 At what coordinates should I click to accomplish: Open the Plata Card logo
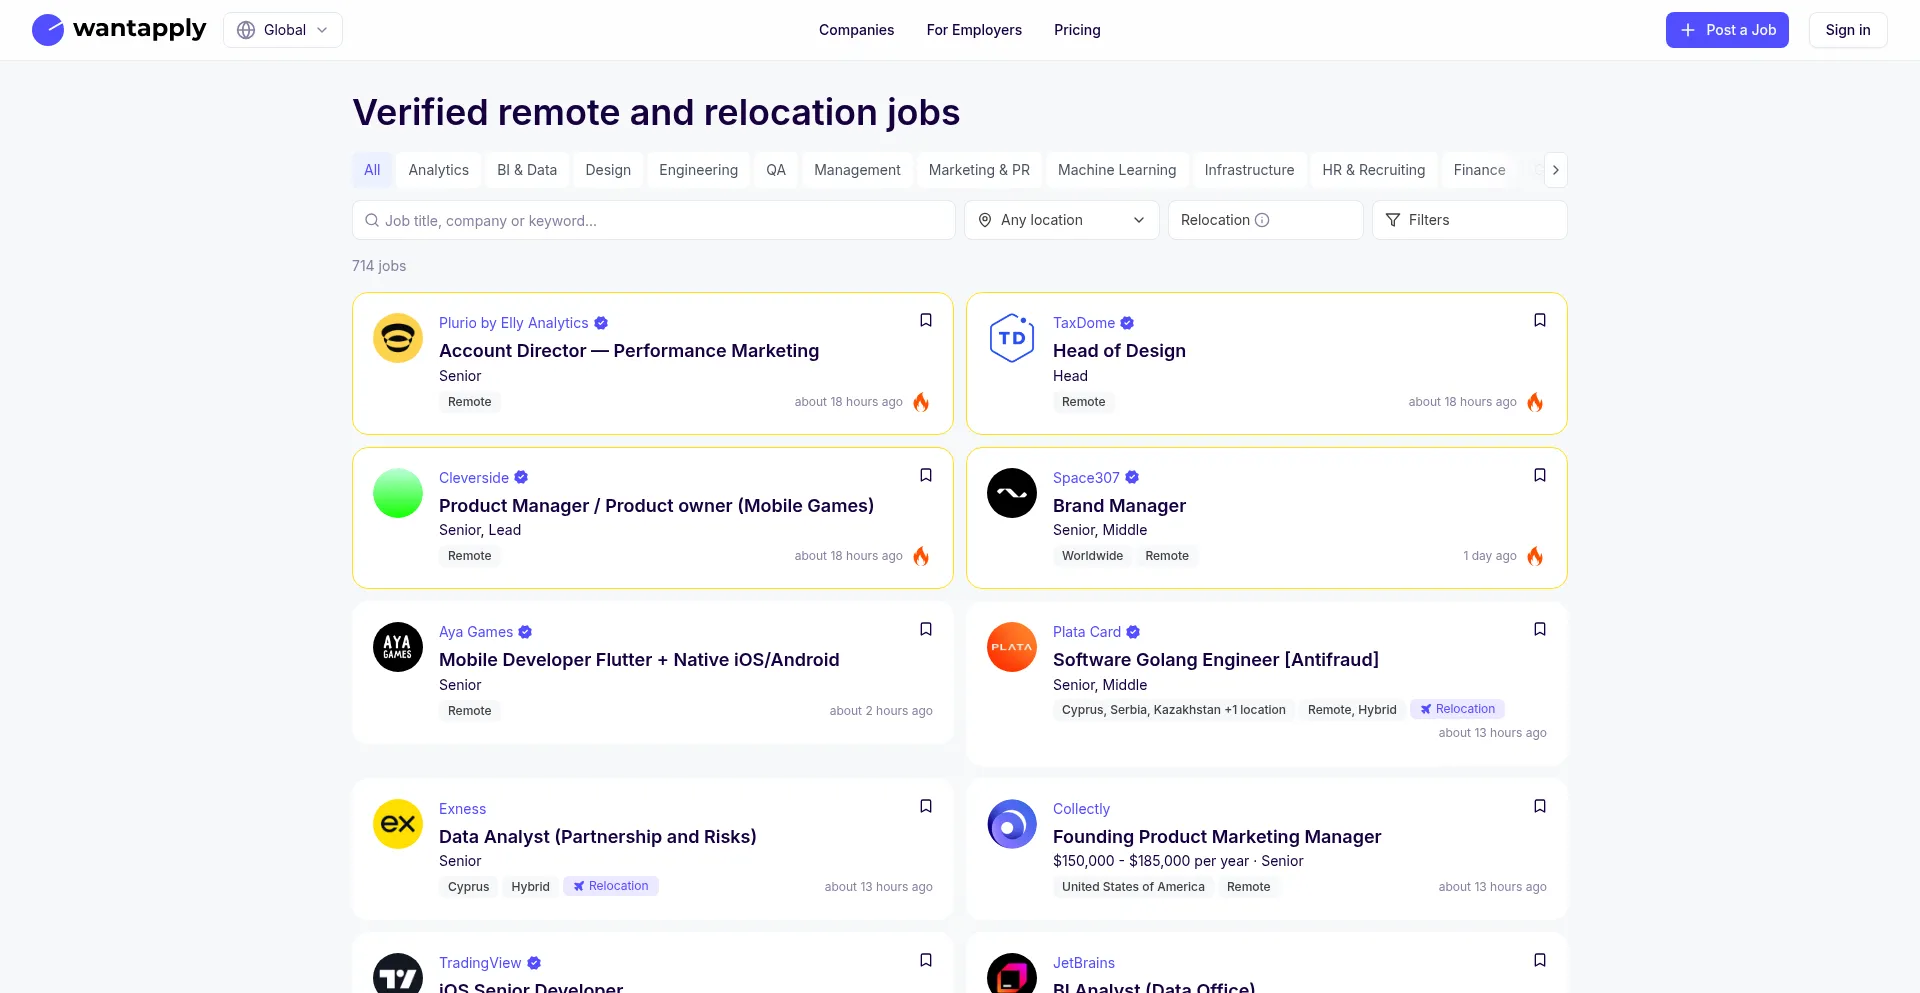coord(1012,647)
